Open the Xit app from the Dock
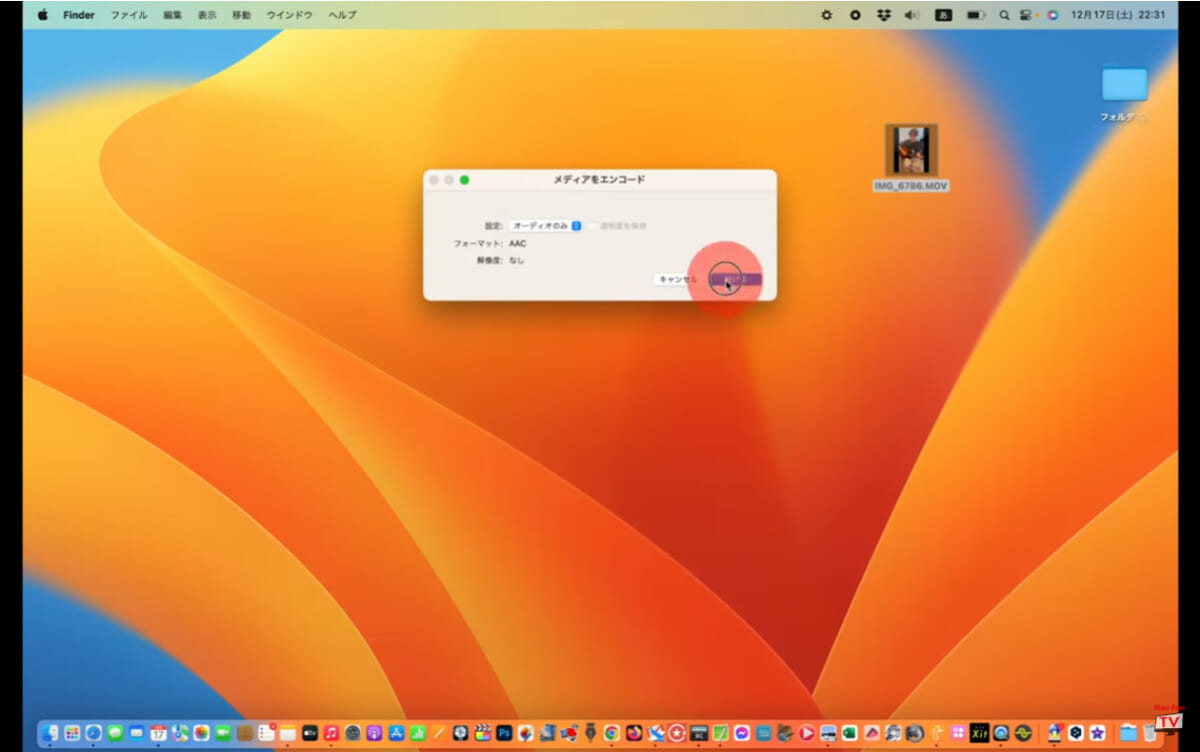The height and width of the screenshot is (752, 1200). coord(980,733)
